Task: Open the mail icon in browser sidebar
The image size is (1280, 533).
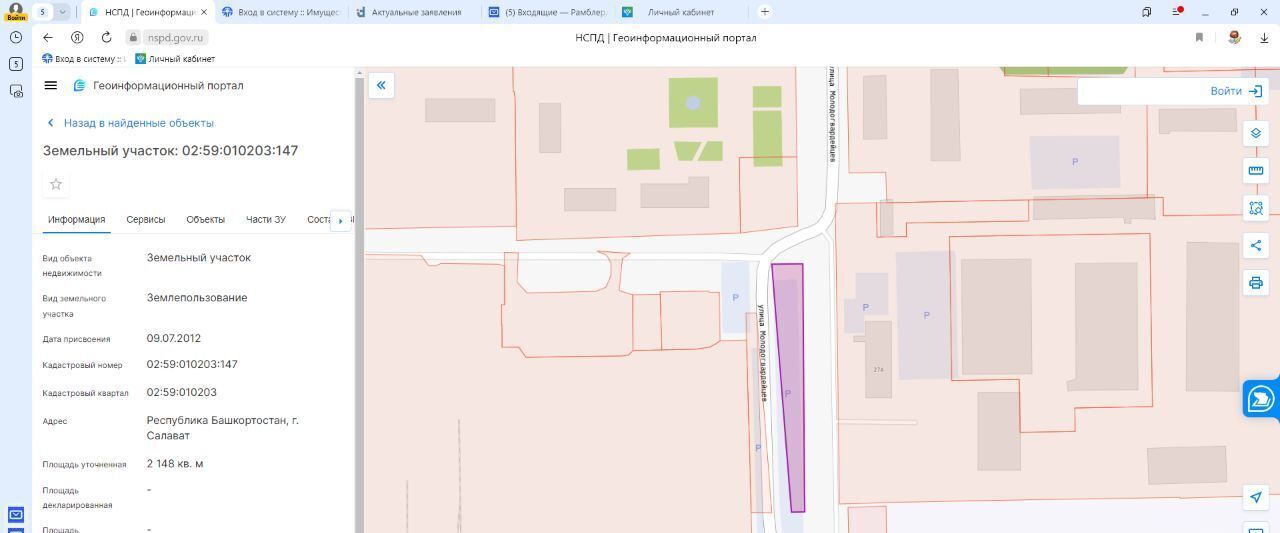Action: (x=16, y=515)
